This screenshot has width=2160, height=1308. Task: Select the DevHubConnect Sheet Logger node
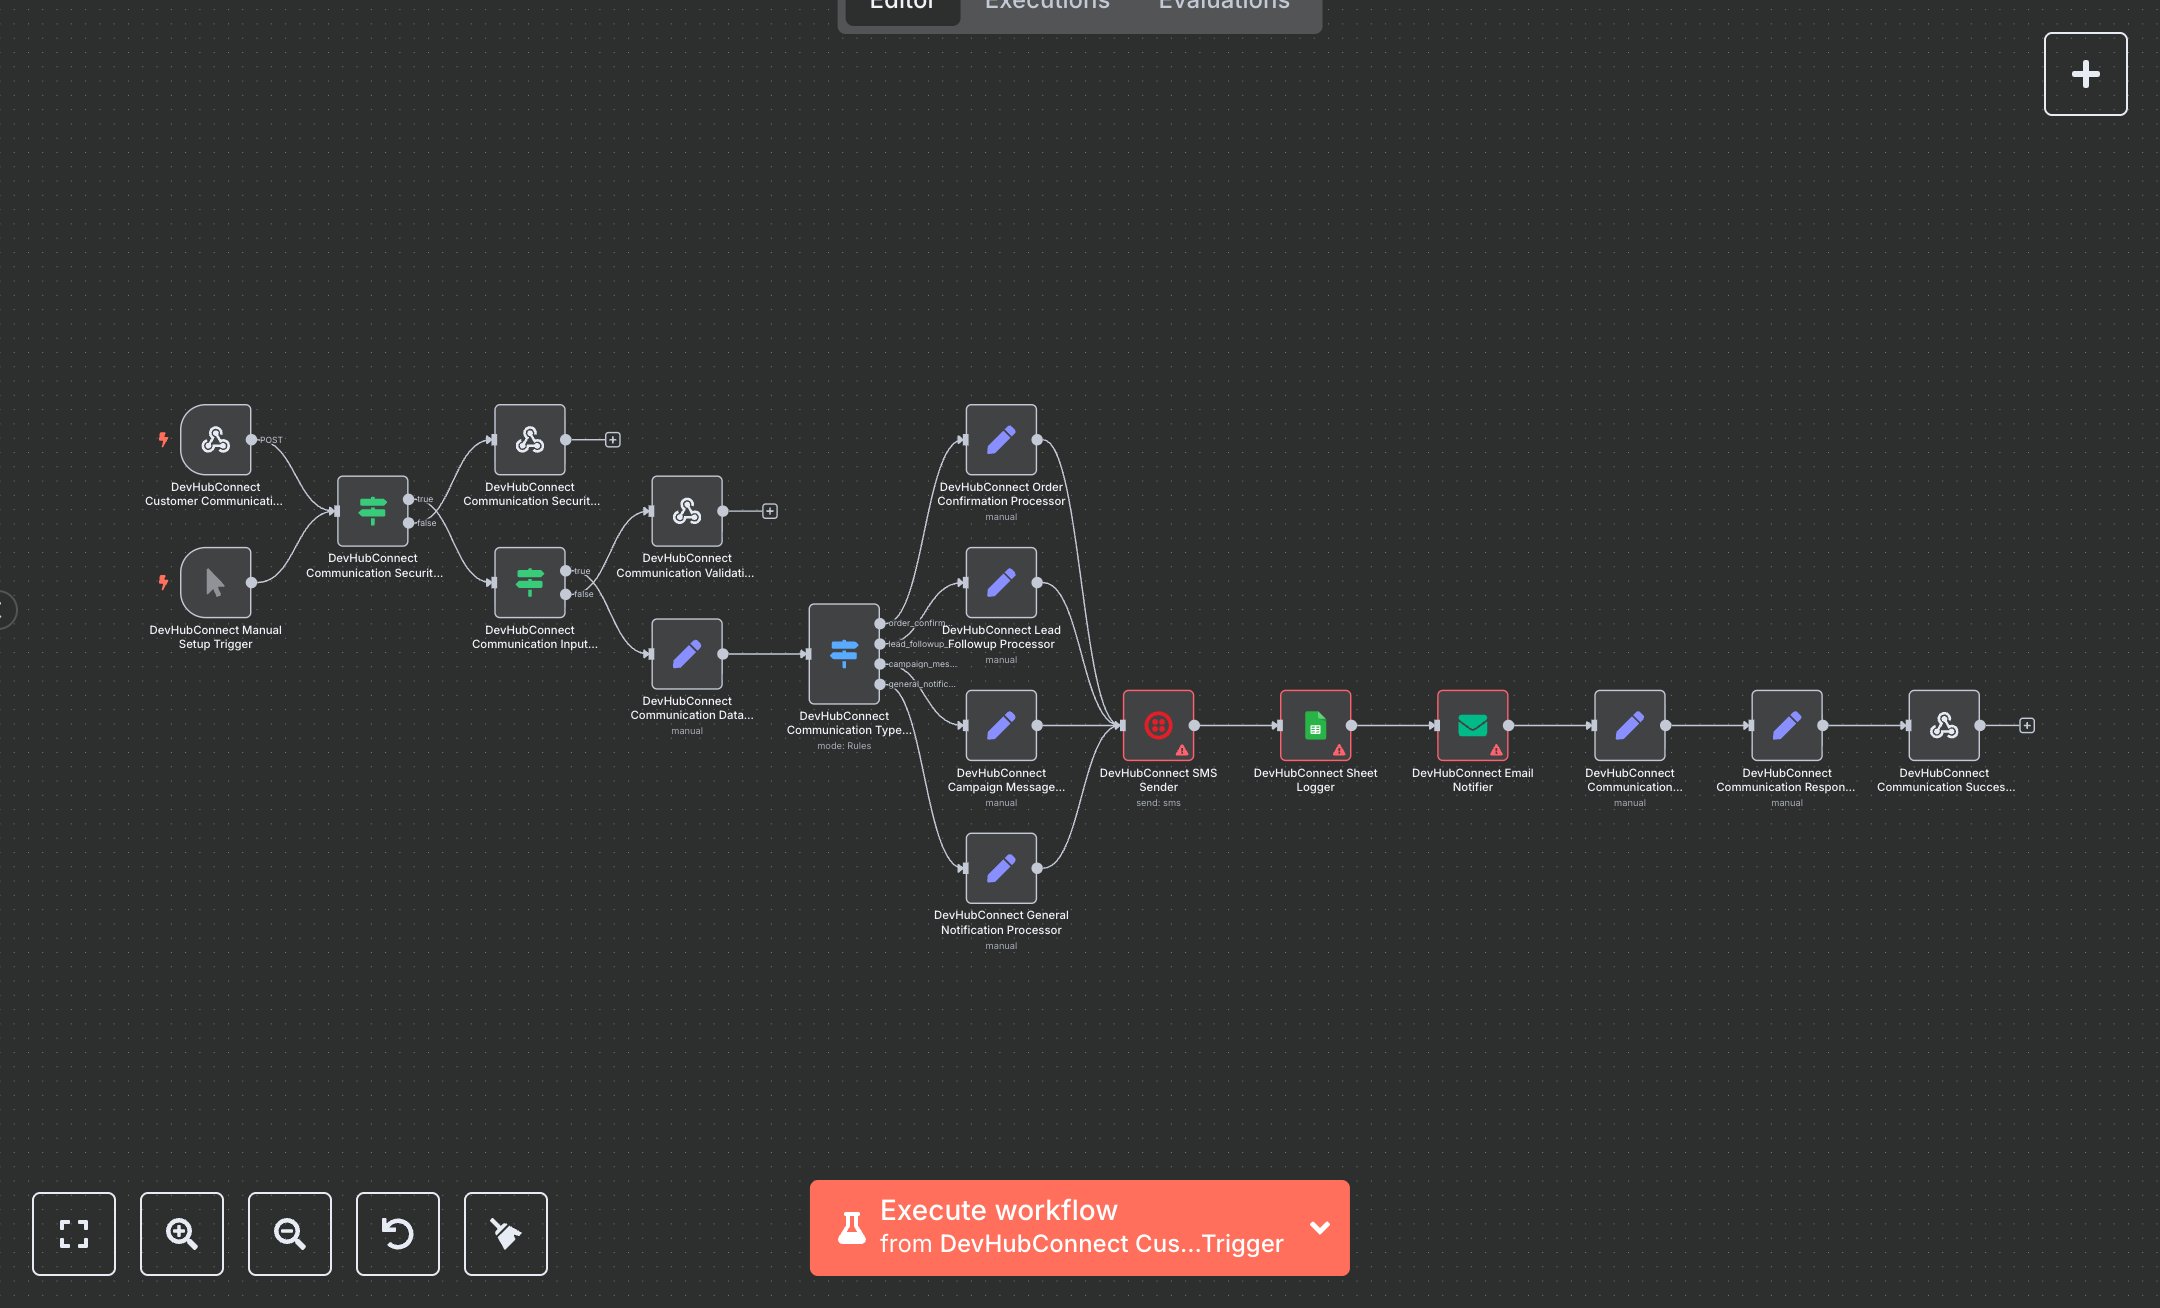click(1315, 725)
